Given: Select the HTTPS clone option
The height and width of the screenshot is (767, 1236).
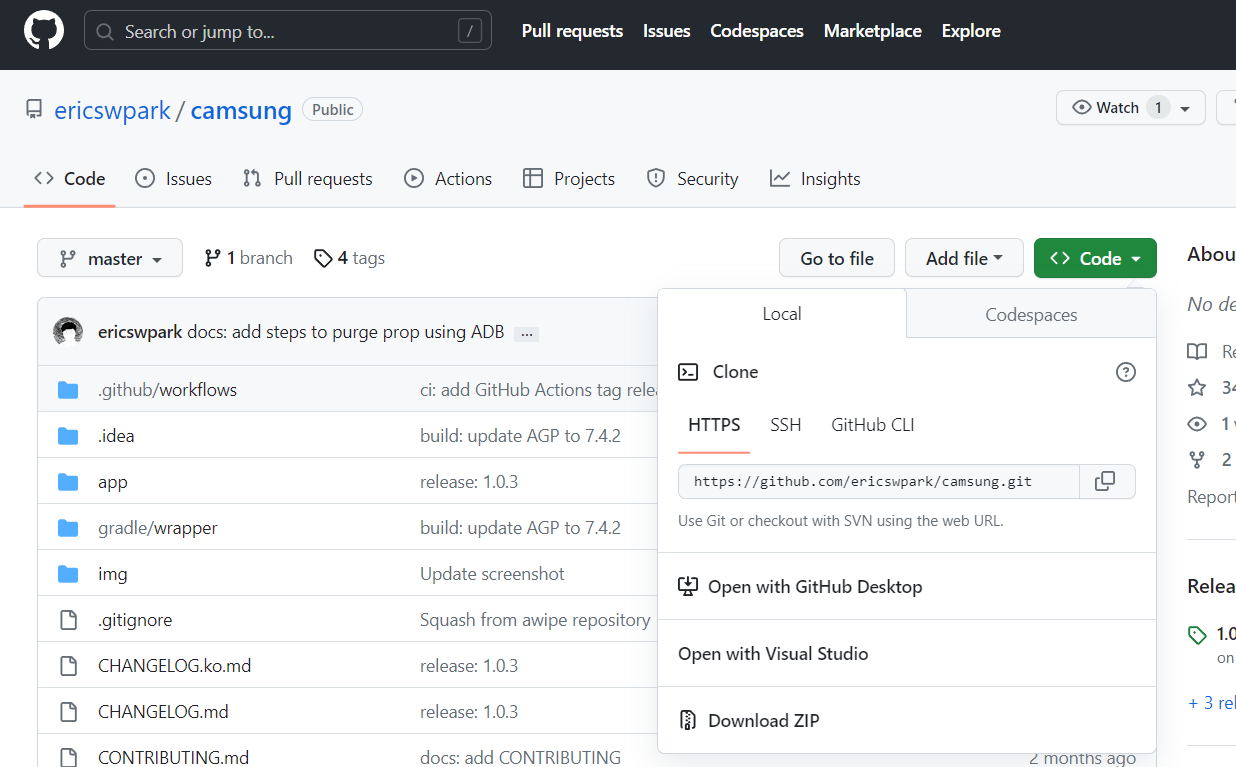Looking at the screenshot, I should 714,425.
